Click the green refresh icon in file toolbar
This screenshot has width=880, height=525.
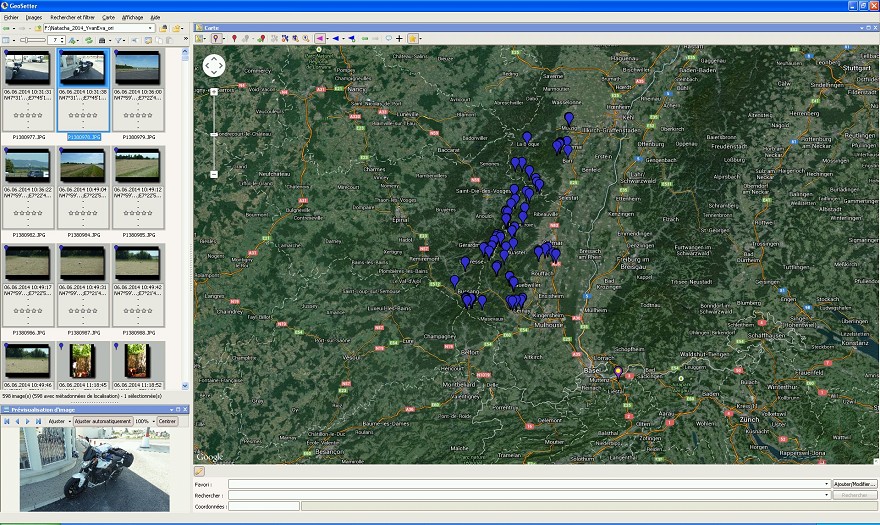click(88, 40)
